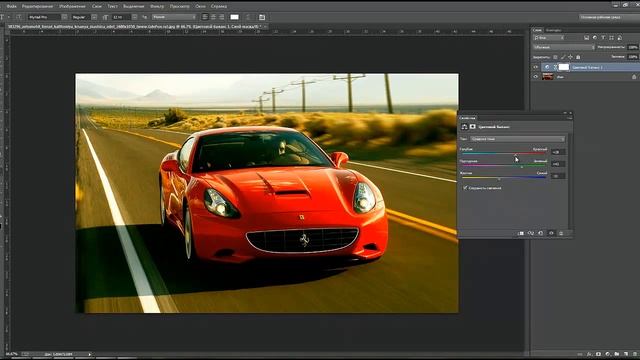Center align text
Viewport: 640px width, 360px height.
(x=213, y=17)
